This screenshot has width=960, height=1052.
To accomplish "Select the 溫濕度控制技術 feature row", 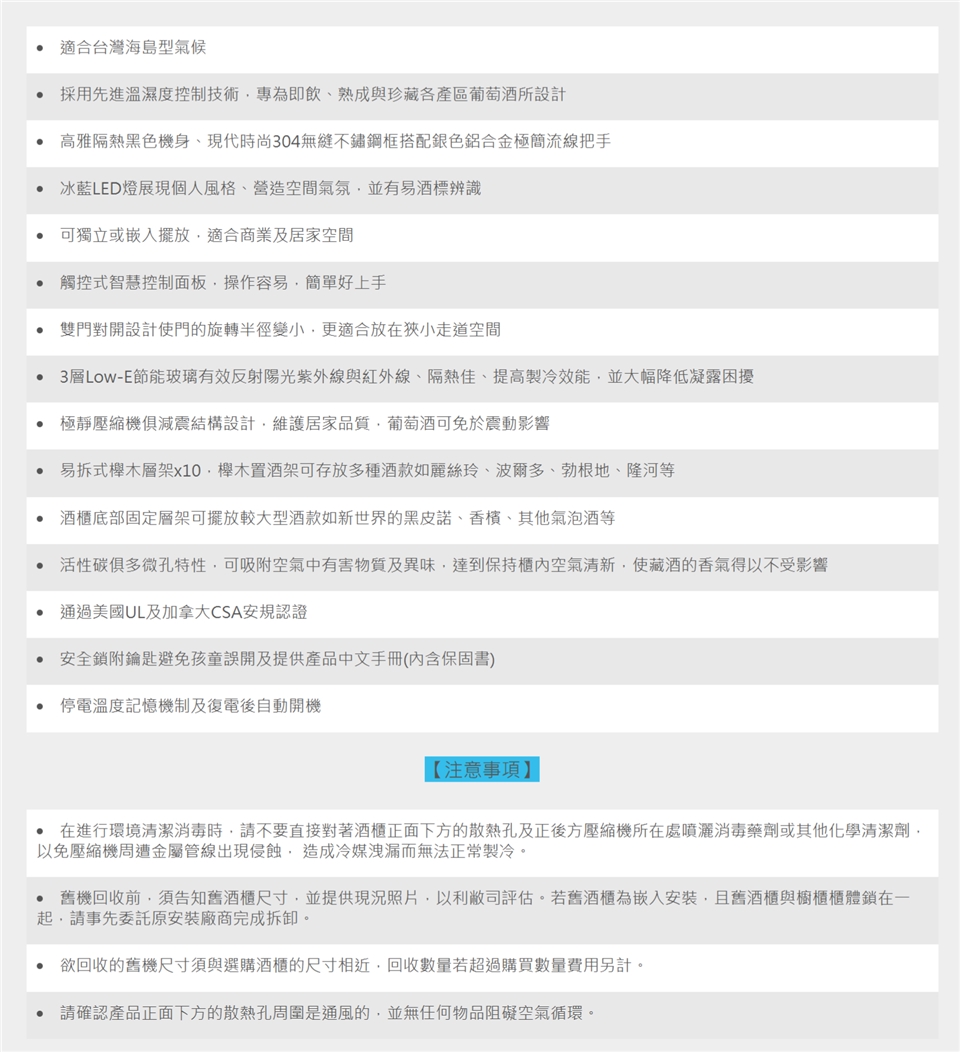I will 312,95.
